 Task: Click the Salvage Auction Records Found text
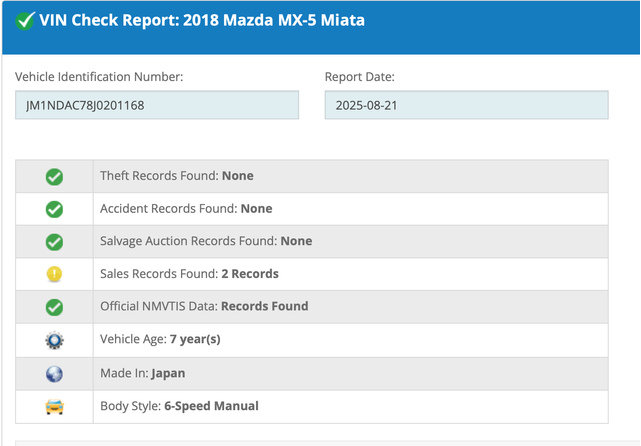coord(206,241)
